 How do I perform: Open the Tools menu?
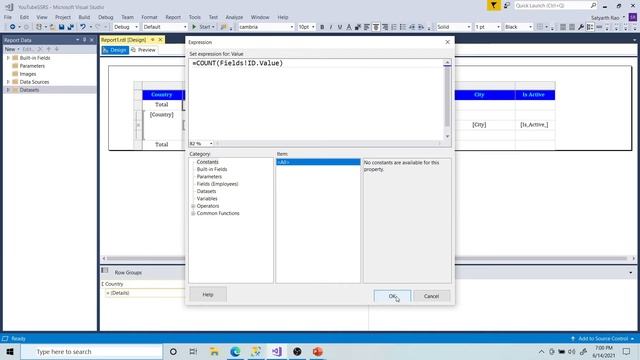pos(195,17)
